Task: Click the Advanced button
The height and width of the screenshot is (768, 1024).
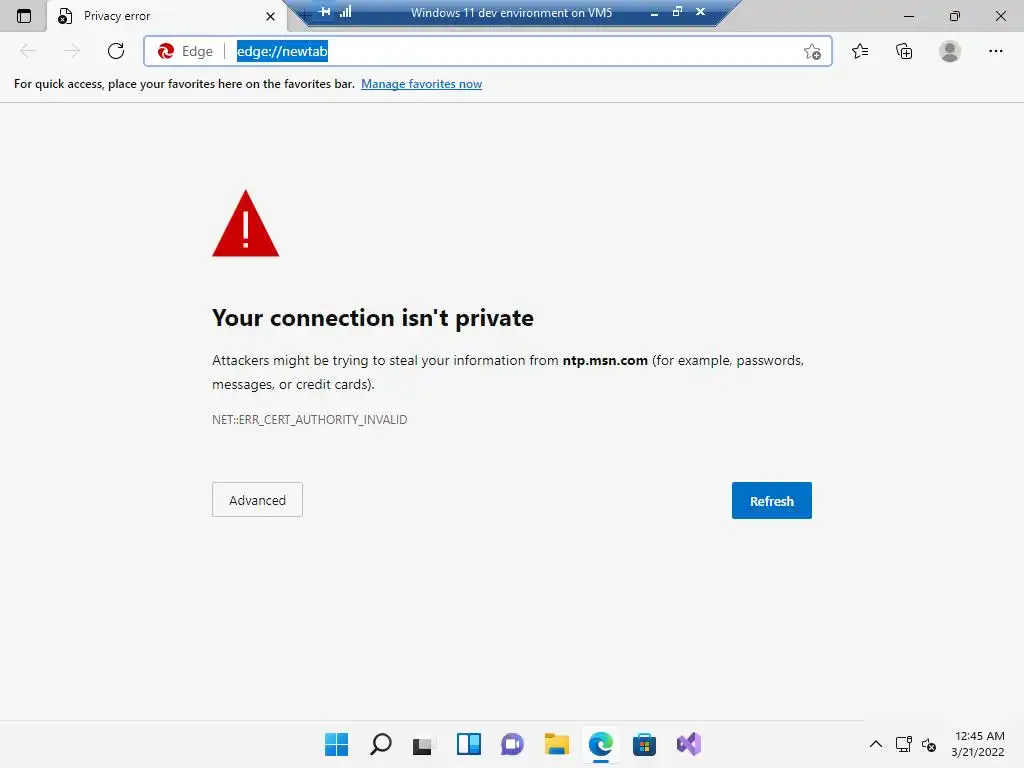Action: click(x=257, y=500)
